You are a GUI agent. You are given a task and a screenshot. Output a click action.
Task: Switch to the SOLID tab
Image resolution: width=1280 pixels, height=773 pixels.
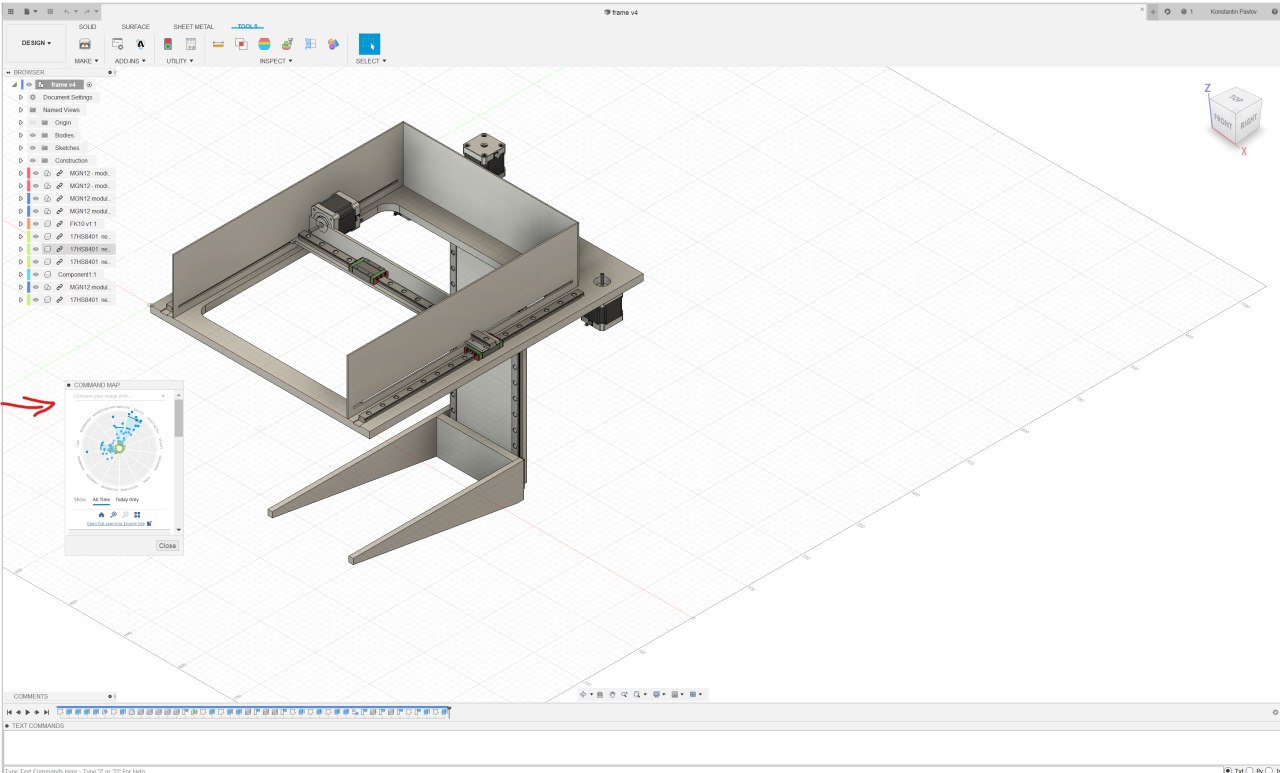(x=88, y=27)
